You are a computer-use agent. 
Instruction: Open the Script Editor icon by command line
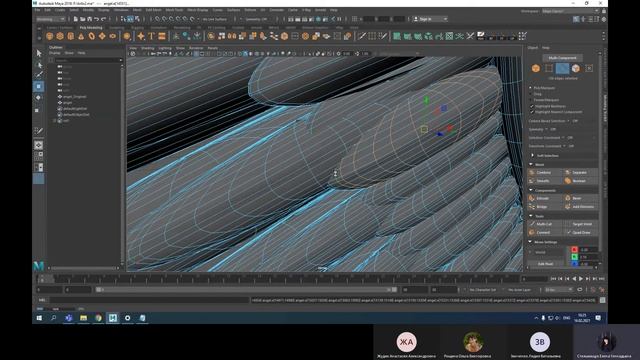tap(602, 300)
